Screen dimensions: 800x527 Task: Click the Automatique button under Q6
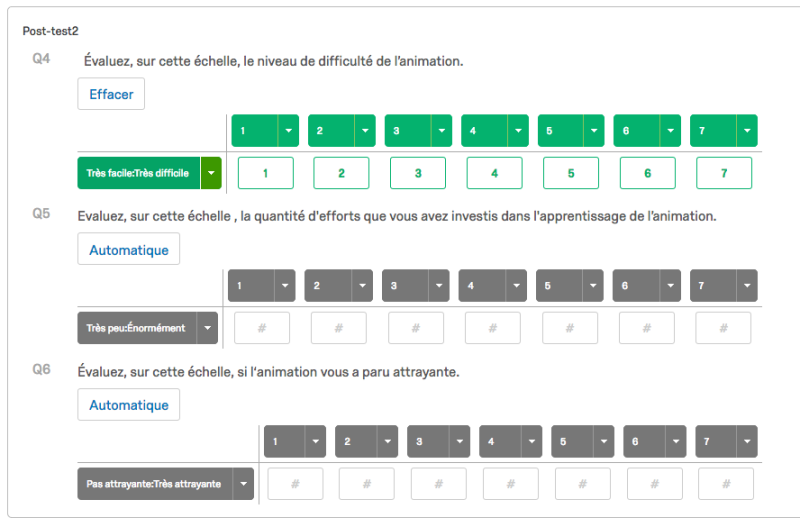128,405
